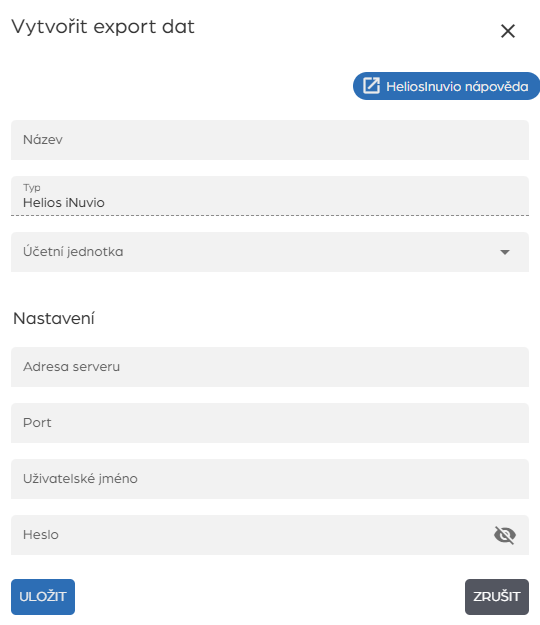
Task: Click the Účetní jednotka label text
Action: tap(73, 252)
